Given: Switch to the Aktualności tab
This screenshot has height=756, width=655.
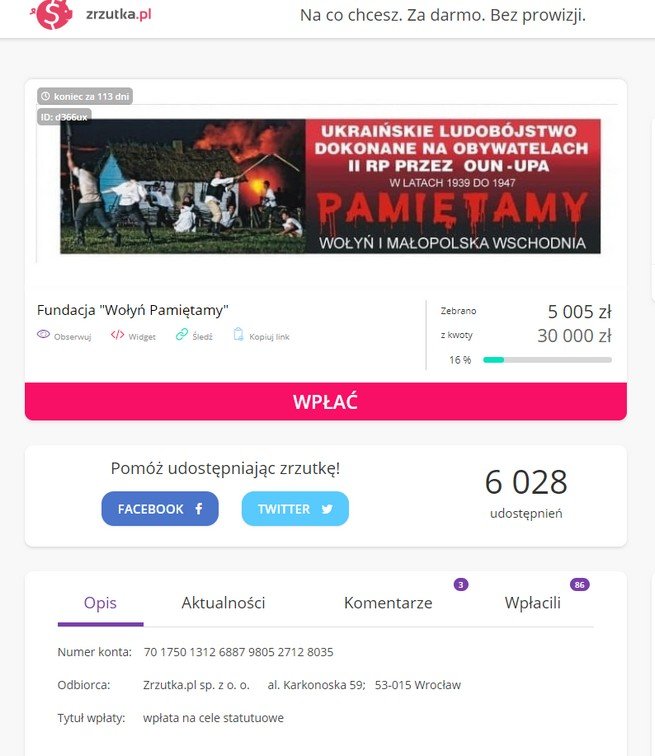Looking at the screenshot, I should click(223, 603).
